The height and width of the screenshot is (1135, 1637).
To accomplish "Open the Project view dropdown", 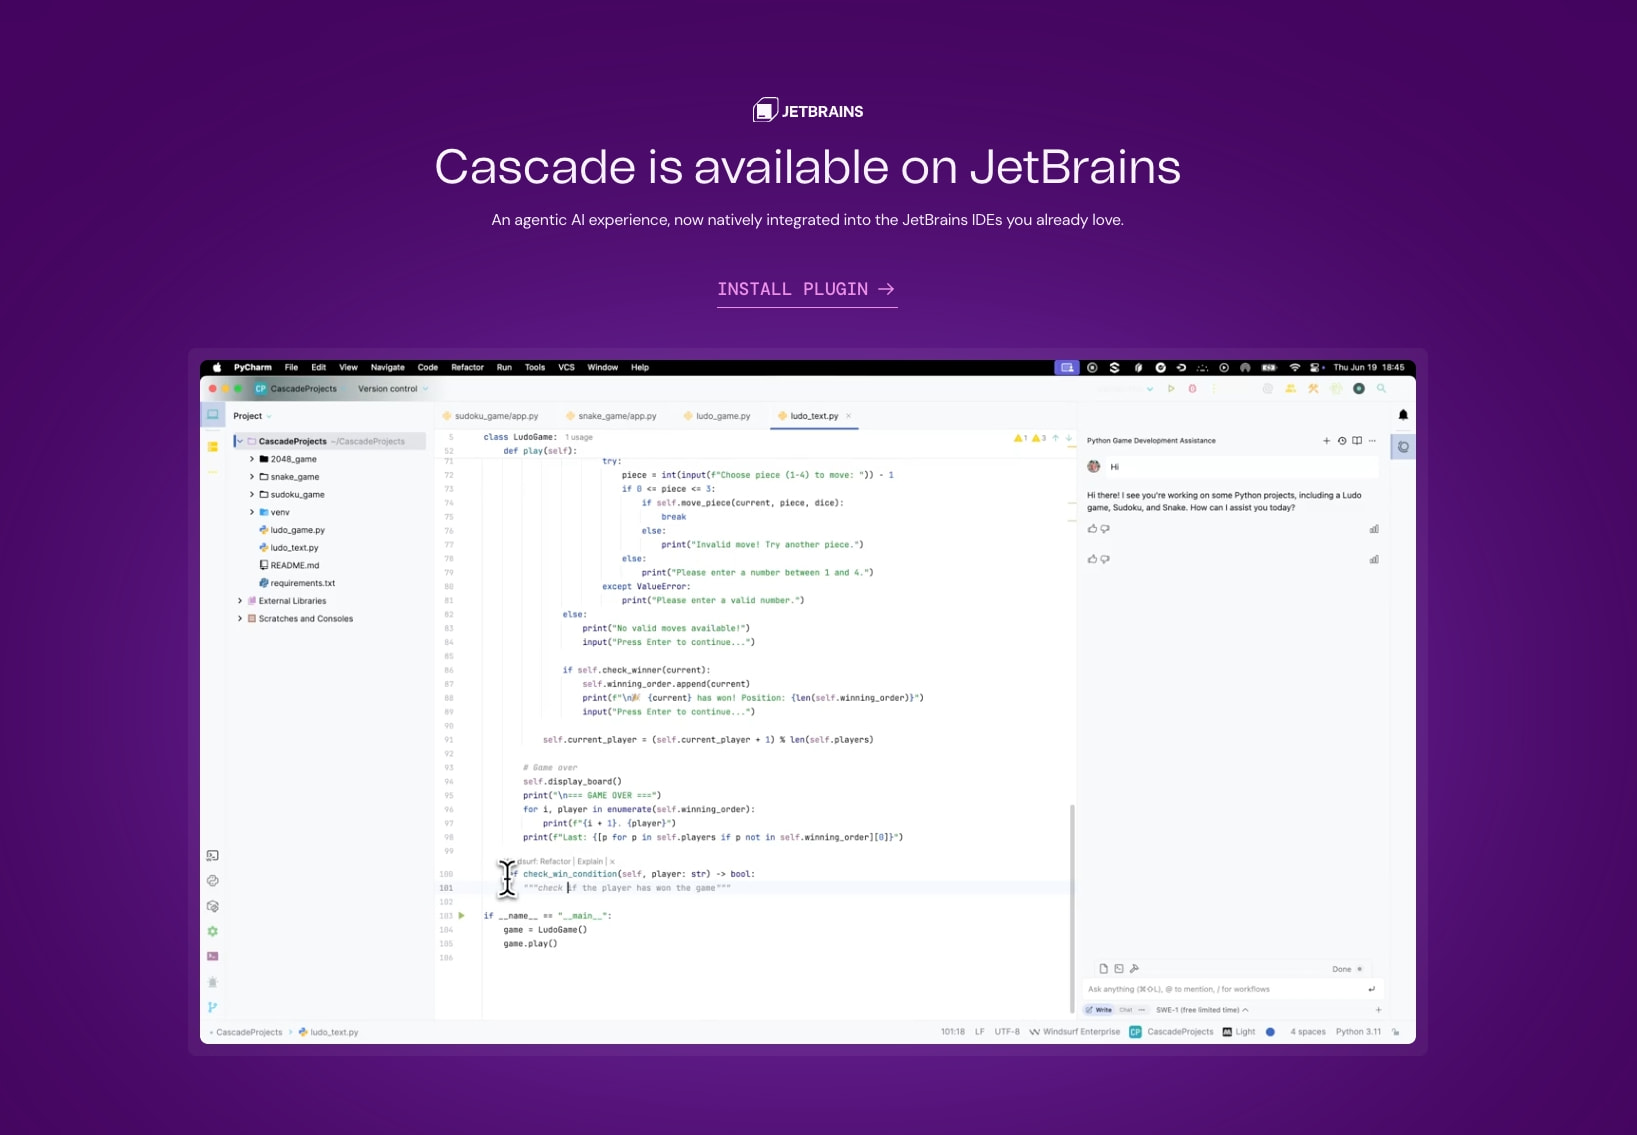I will coord(252,416).
